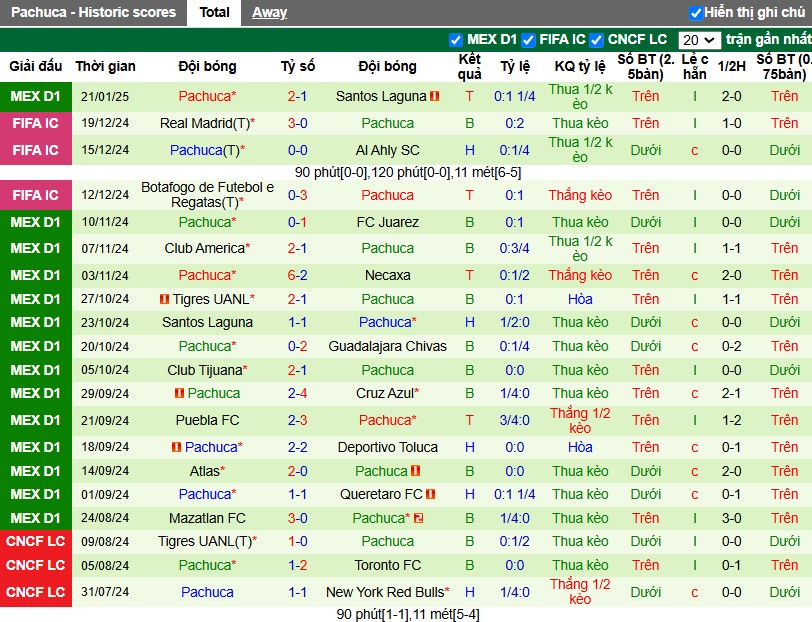The height and width of the screenshot is (622, 812).
Task: Open Santos Laguna home team link 23/10/24
Action: pos(207,322)
